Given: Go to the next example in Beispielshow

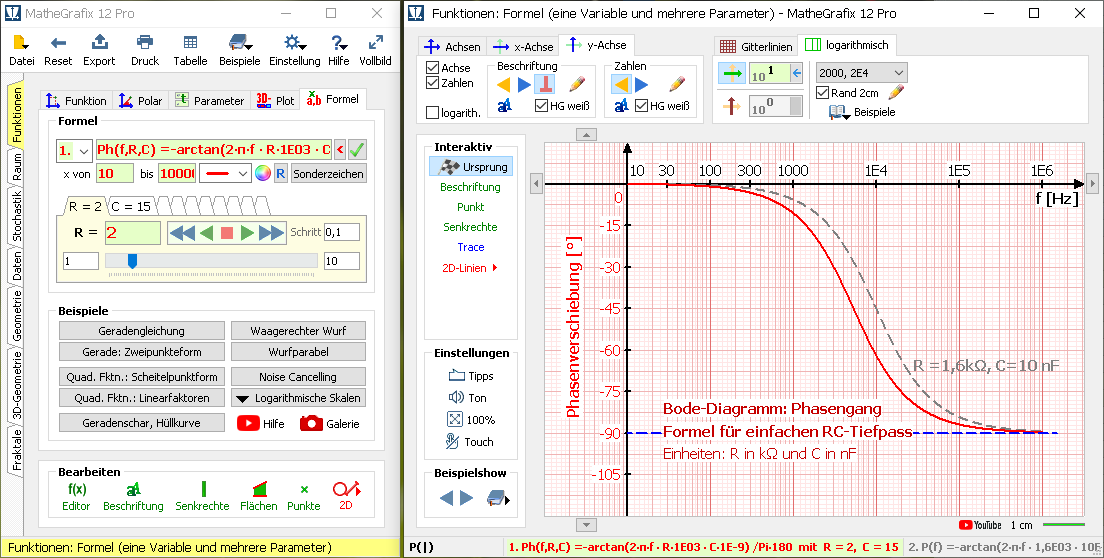Looking at the screenshot, I should pyautogui.click(x=466, y=499).
